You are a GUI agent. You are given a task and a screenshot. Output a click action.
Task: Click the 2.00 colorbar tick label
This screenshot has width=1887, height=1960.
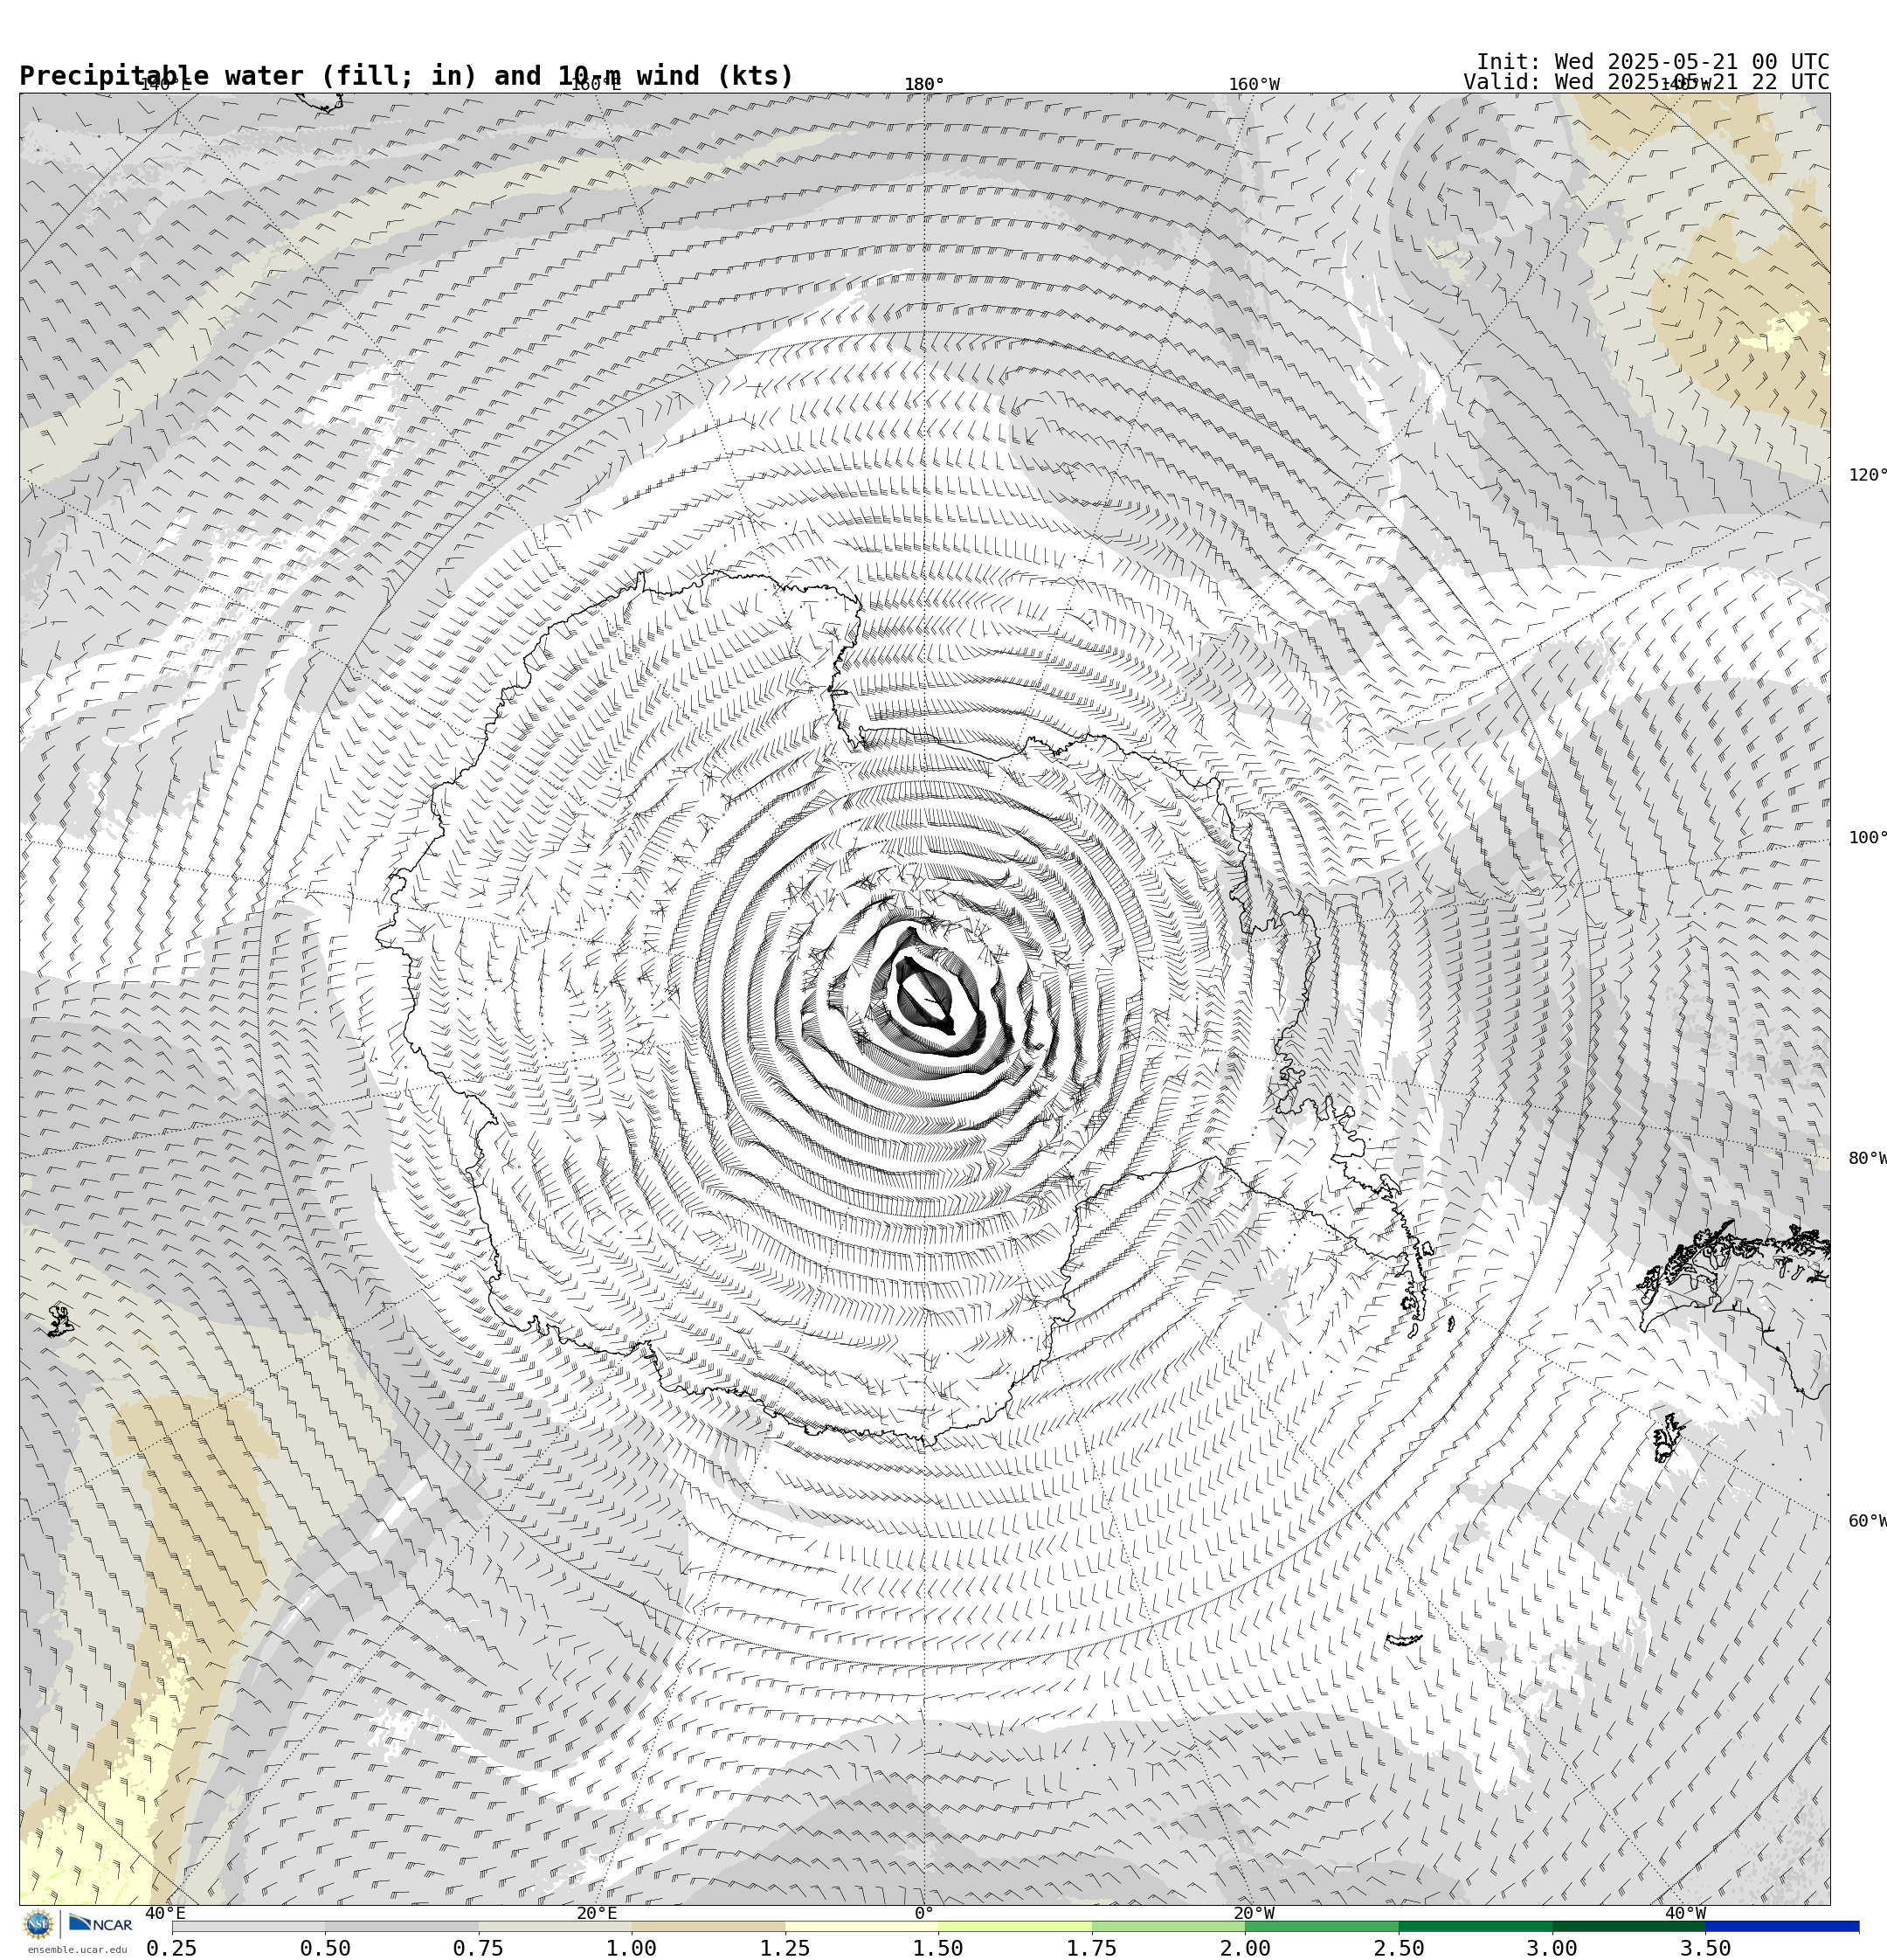(1245, 1948)
